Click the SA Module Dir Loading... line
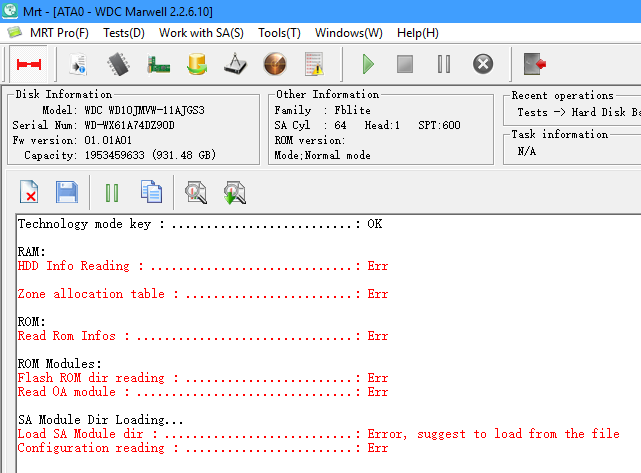The image size is (641, 473). click(x=101, y=420)
